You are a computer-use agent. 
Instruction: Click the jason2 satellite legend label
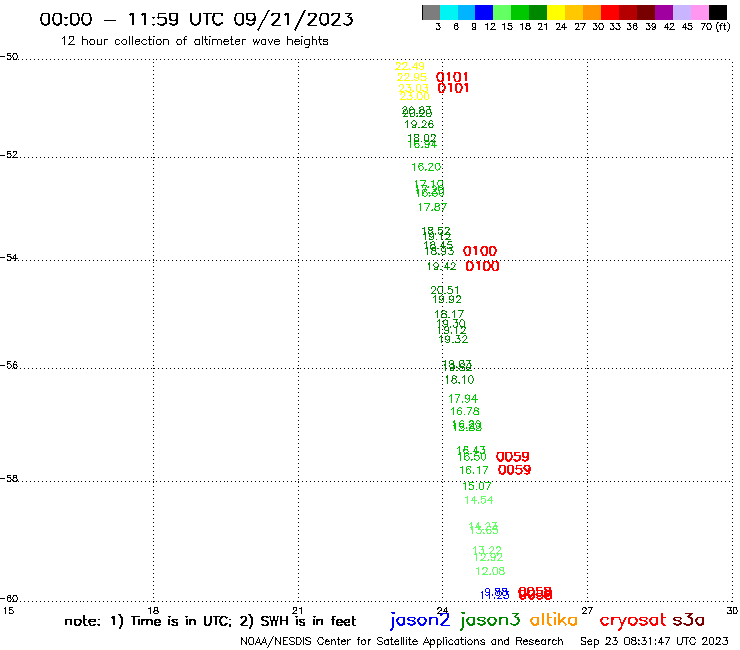coord(420,620)
